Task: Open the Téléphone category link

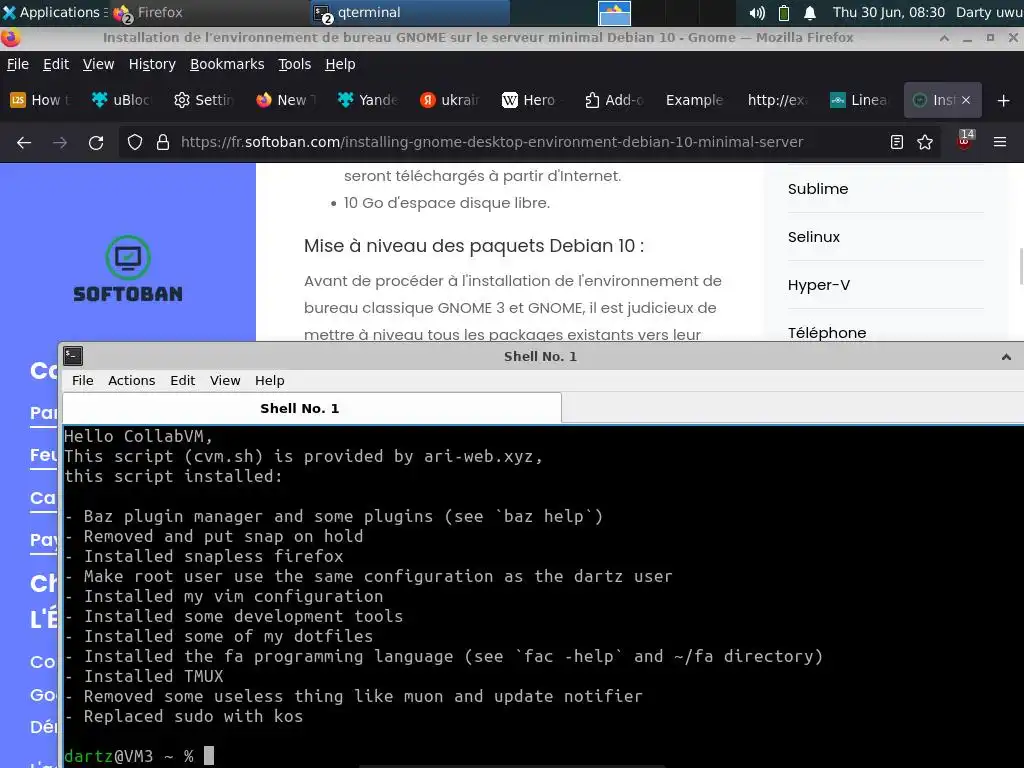Action: coord(827,332)
